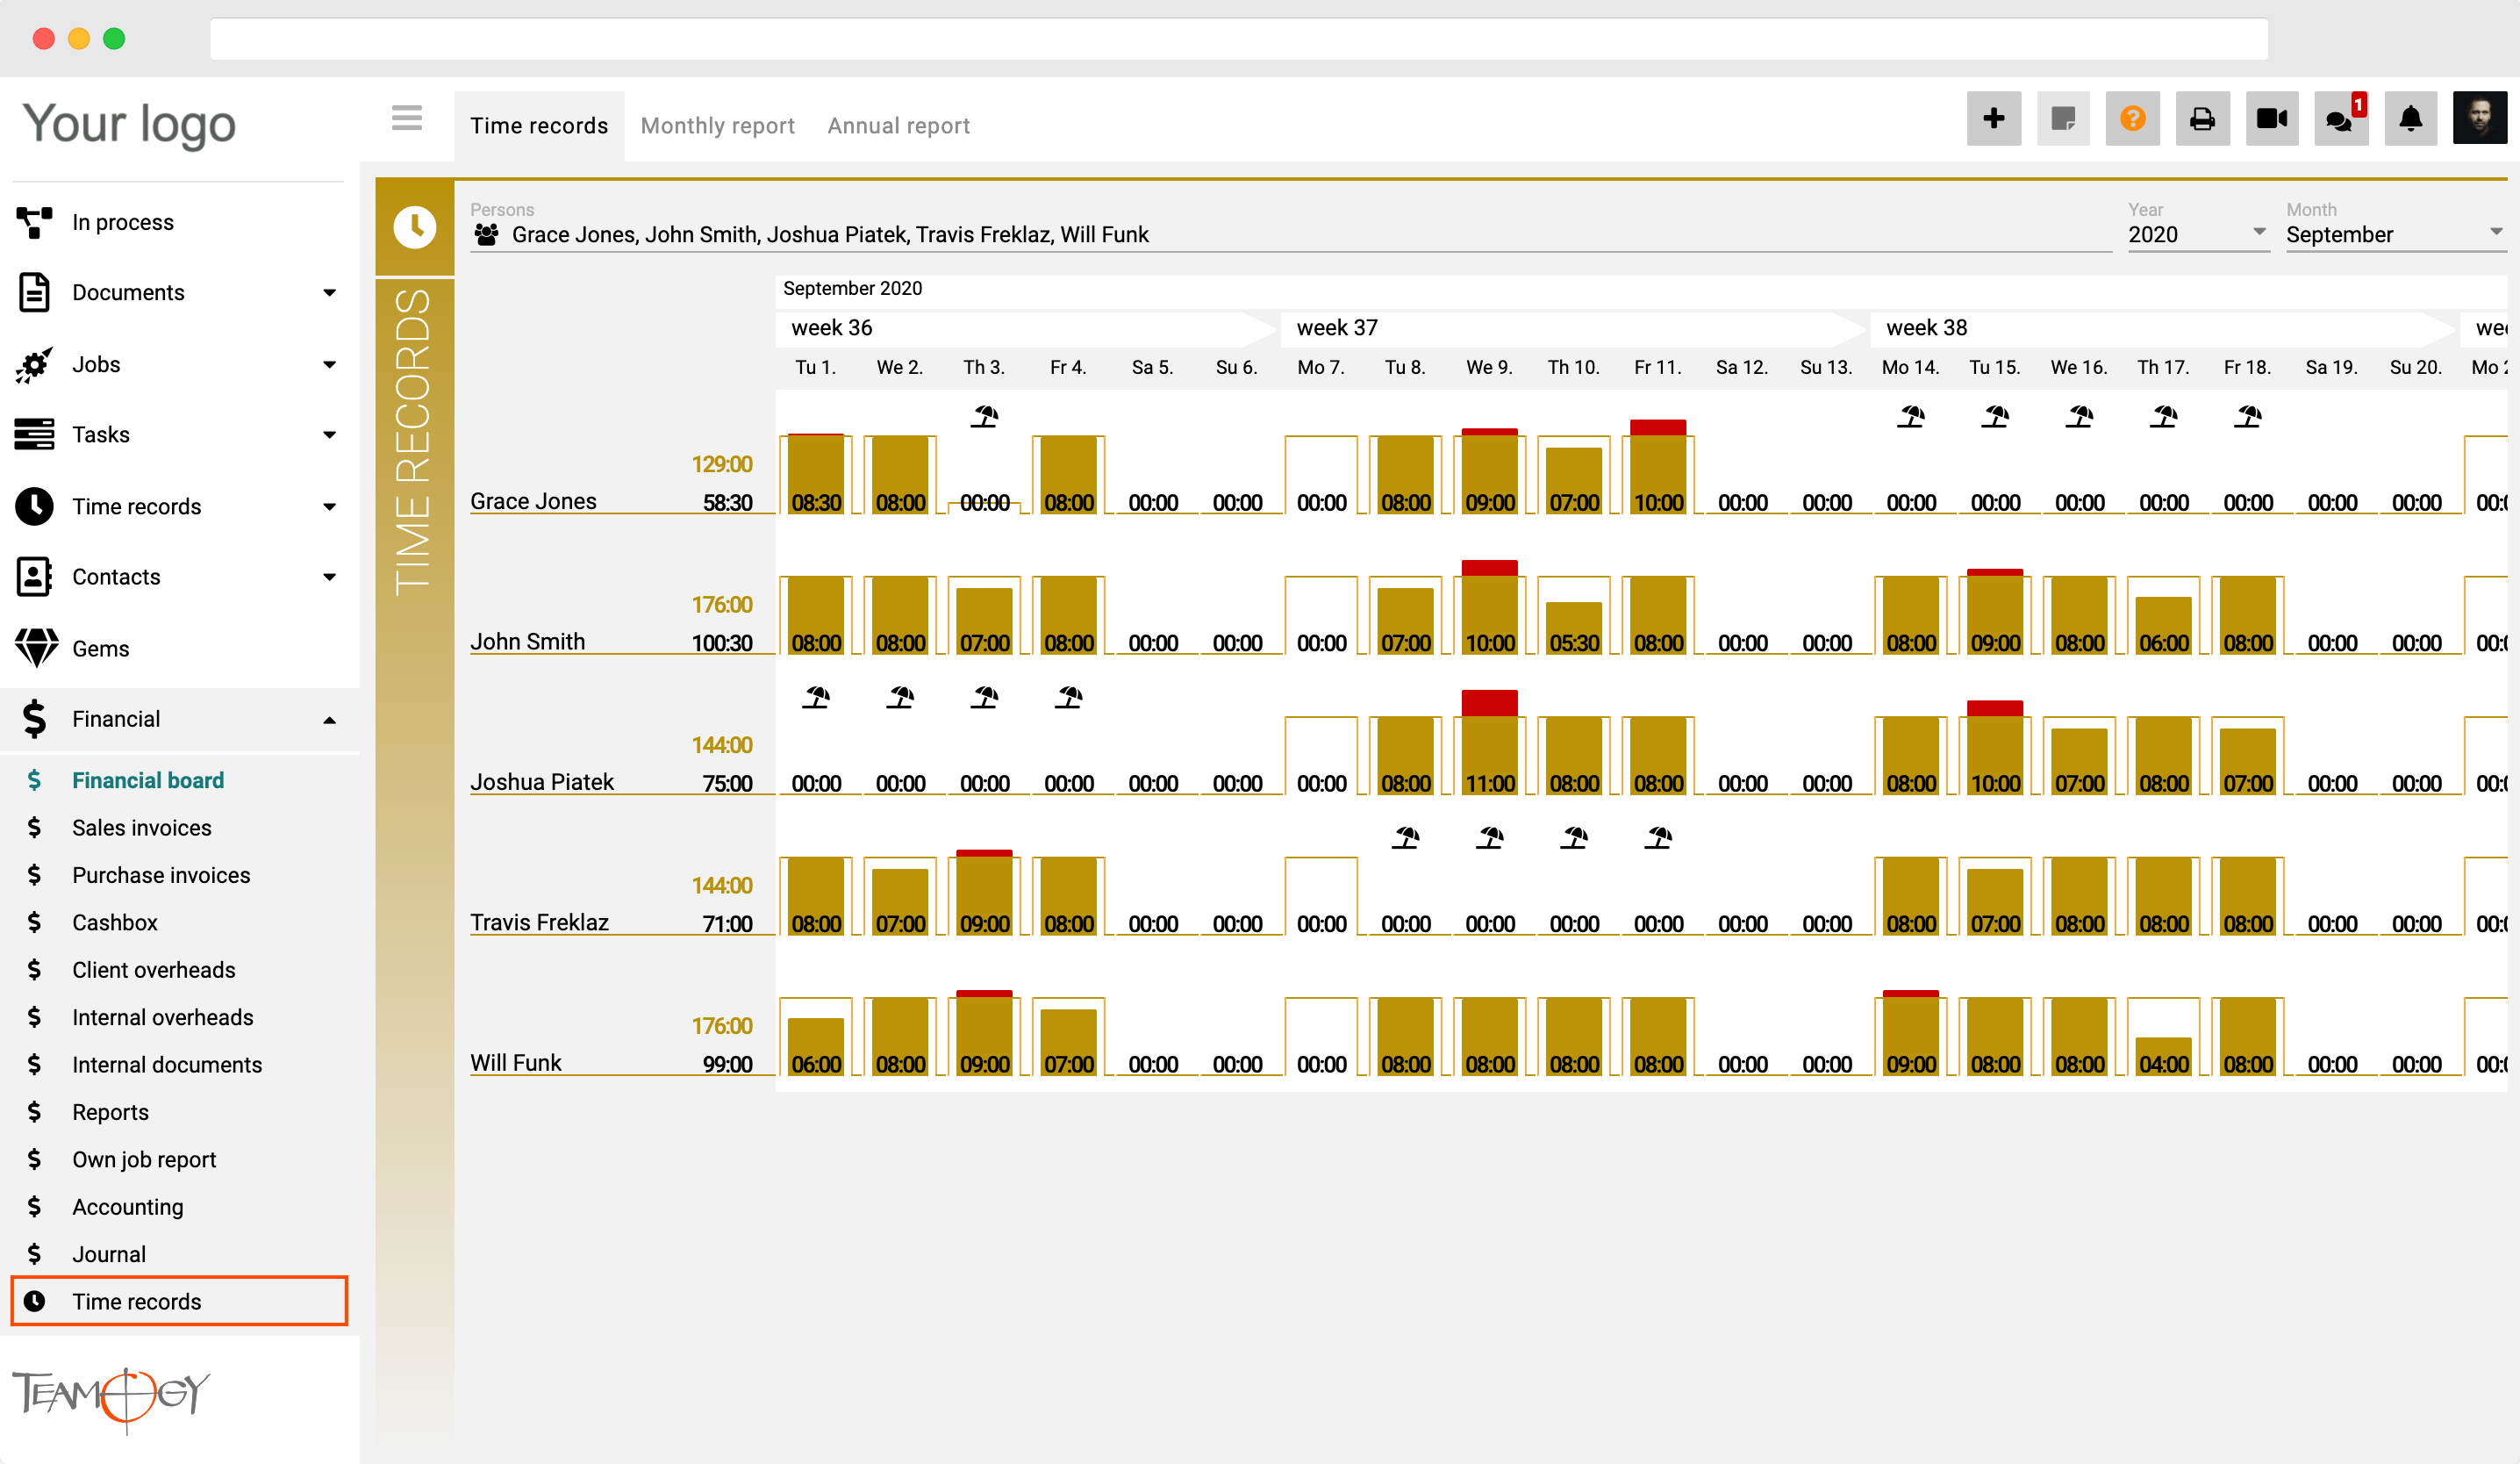Switch to the Annual report tab
Viewport: 2520px width, 1464px height.
click(898, 126)
